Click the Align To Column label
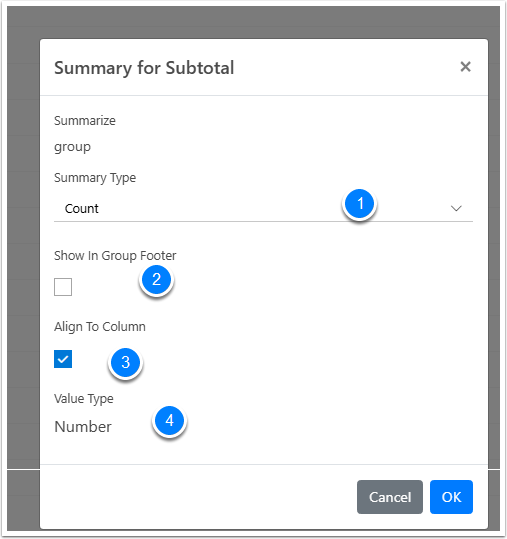507x539 pixels. click(x=100, y=327)
